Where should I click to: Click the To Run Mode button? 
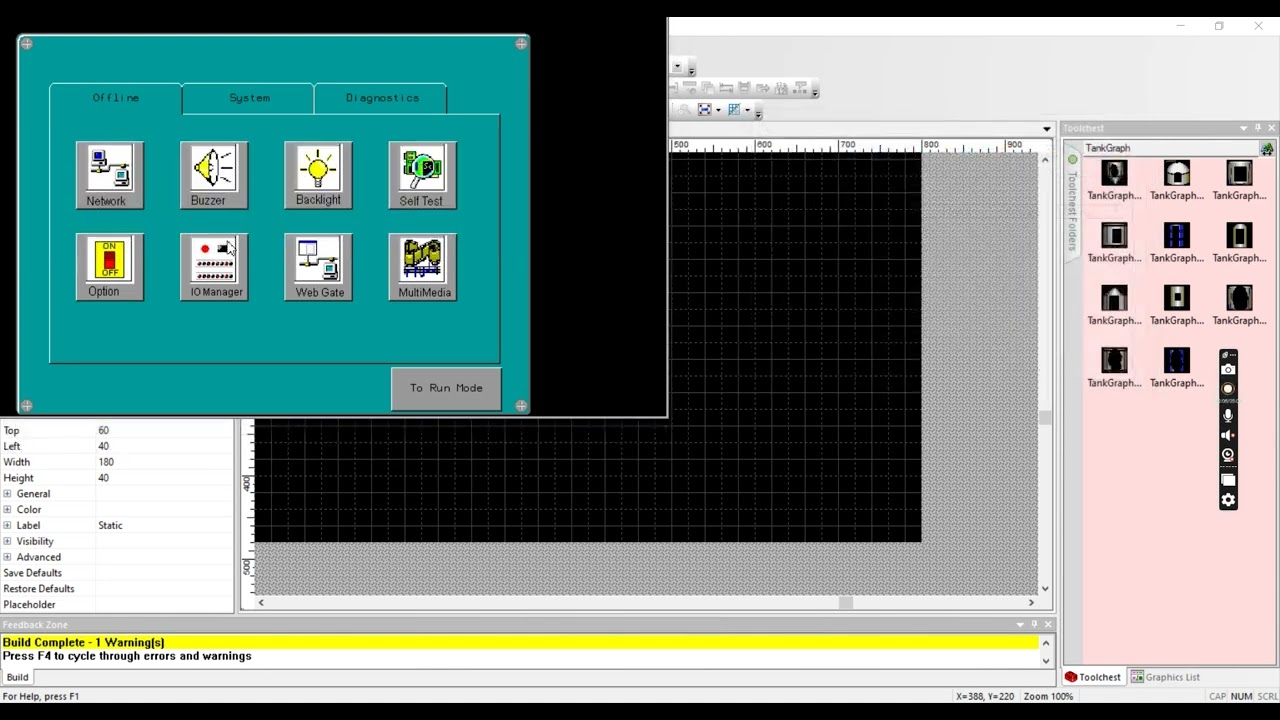[446, 388]
